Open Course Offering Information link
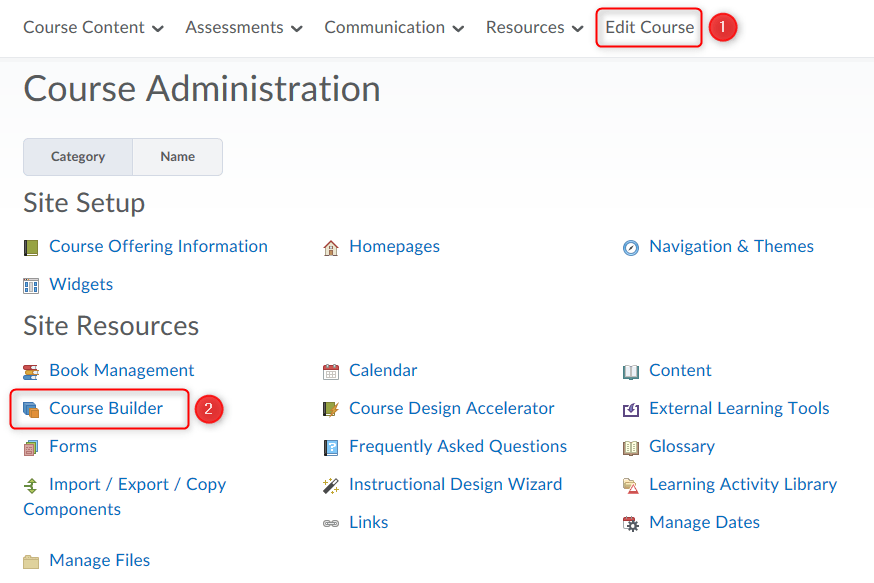Viewport: 874px width, 583px height. 158,246
